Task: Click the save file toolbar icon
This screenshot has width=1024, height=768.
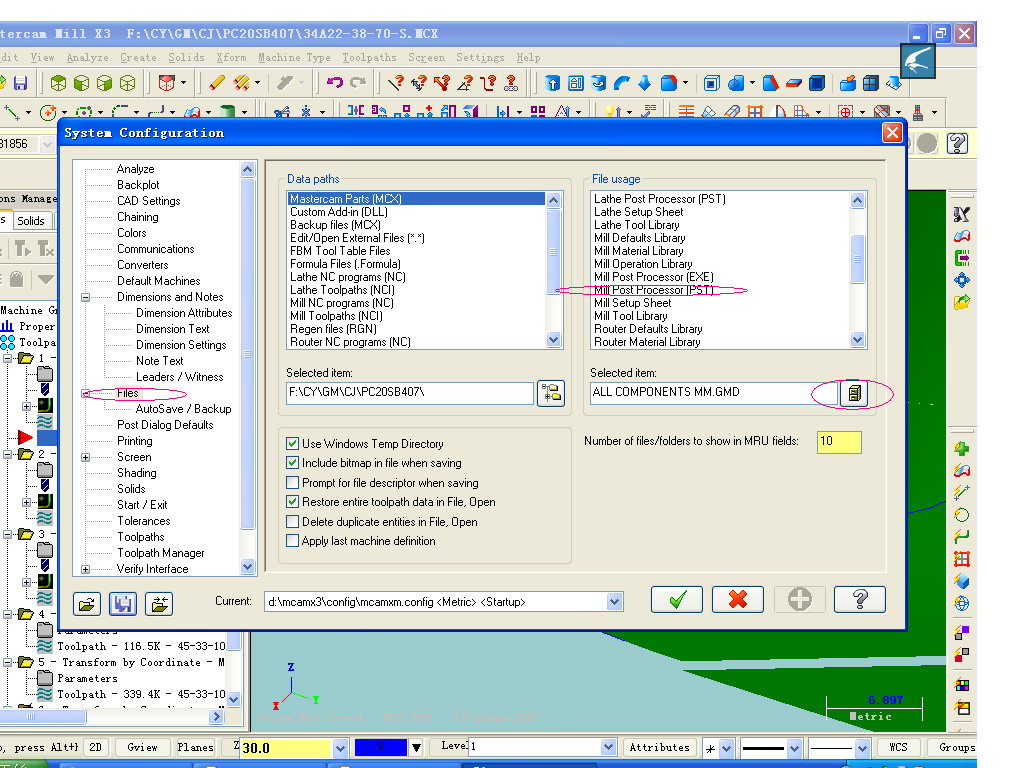Action: 20,83
